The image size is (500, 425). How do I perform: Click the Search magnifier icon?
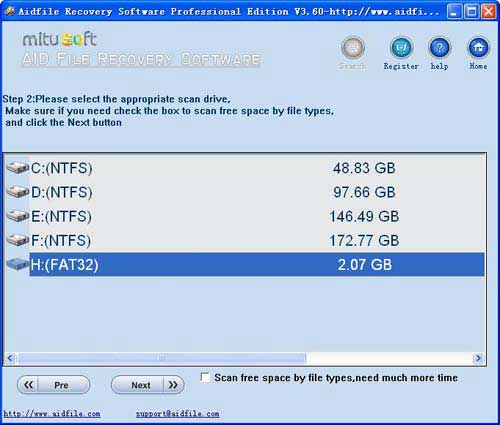coord(353,48)
